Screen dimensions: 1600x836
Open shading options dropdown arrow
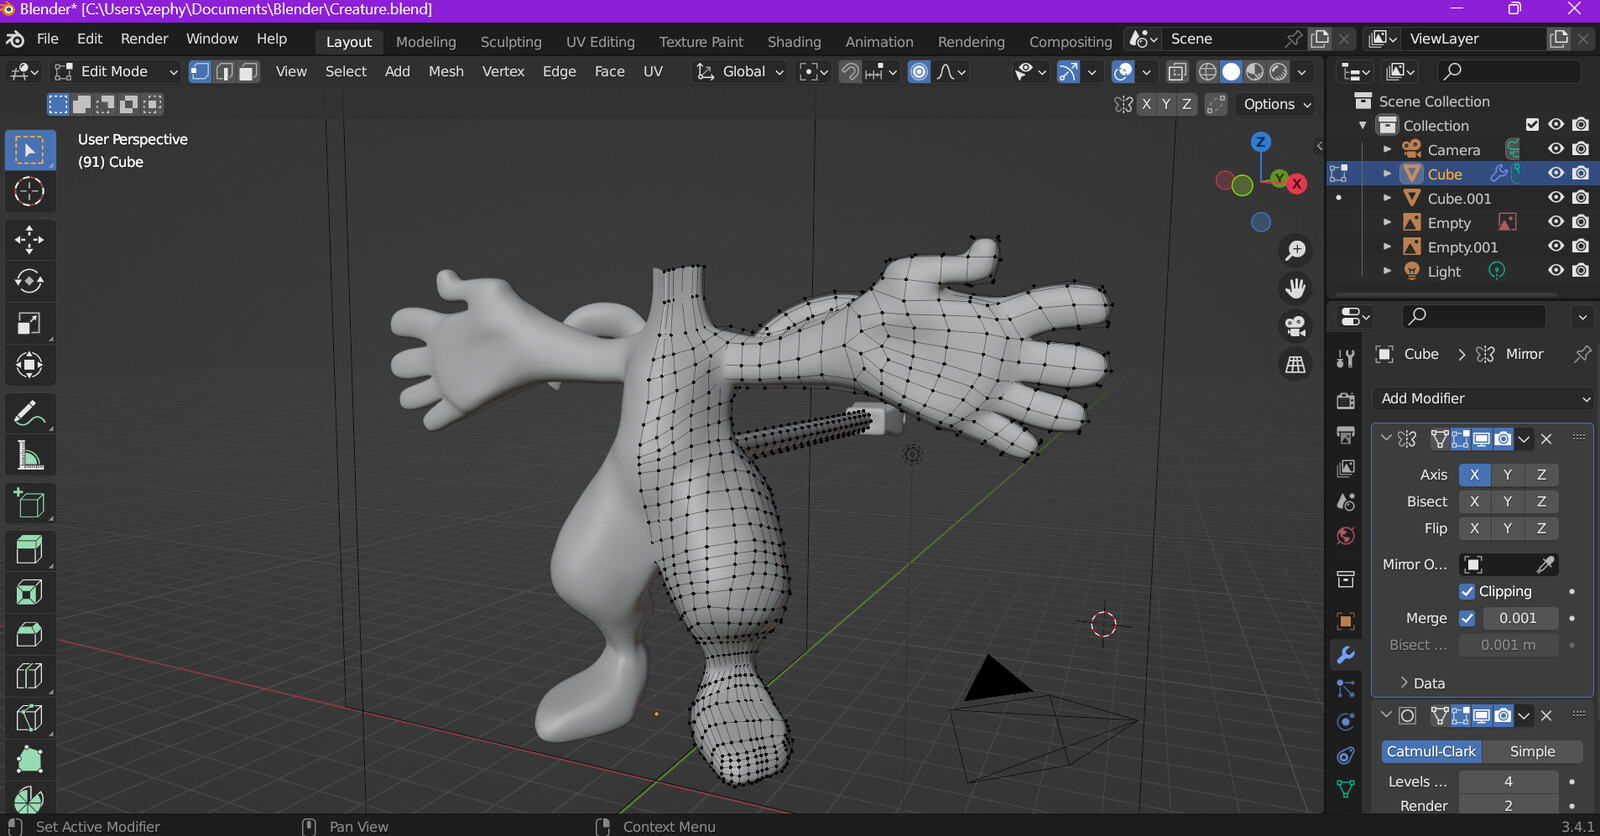pos(1302,72)
